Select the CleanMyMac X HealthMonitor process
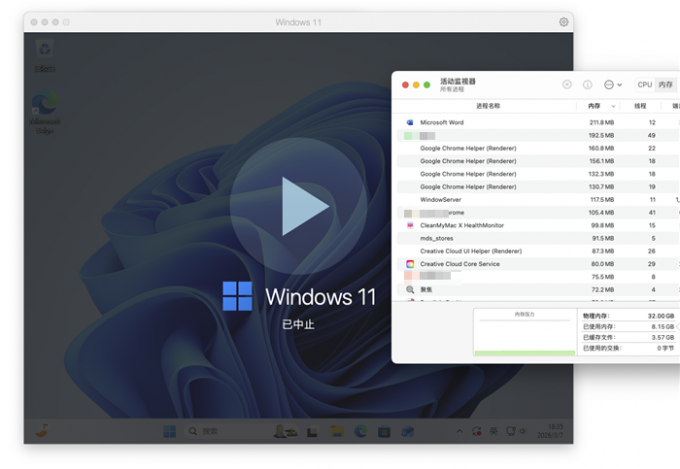 [538, 225]
